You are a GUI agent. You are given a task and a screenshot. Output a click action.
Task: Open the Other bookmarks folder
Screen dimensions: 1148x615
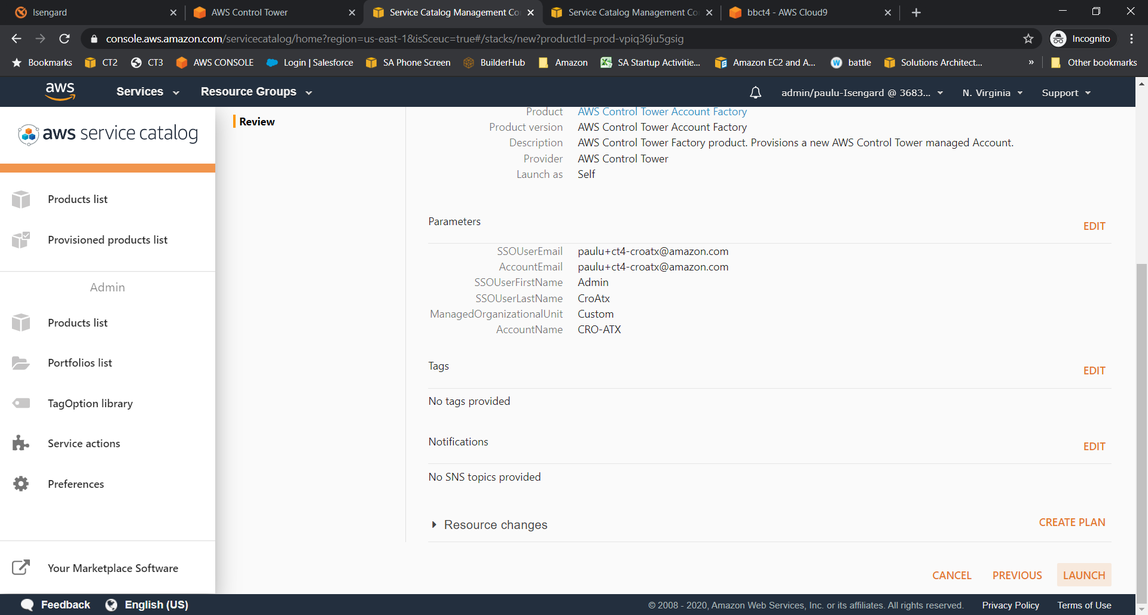tap(1094, 62)
